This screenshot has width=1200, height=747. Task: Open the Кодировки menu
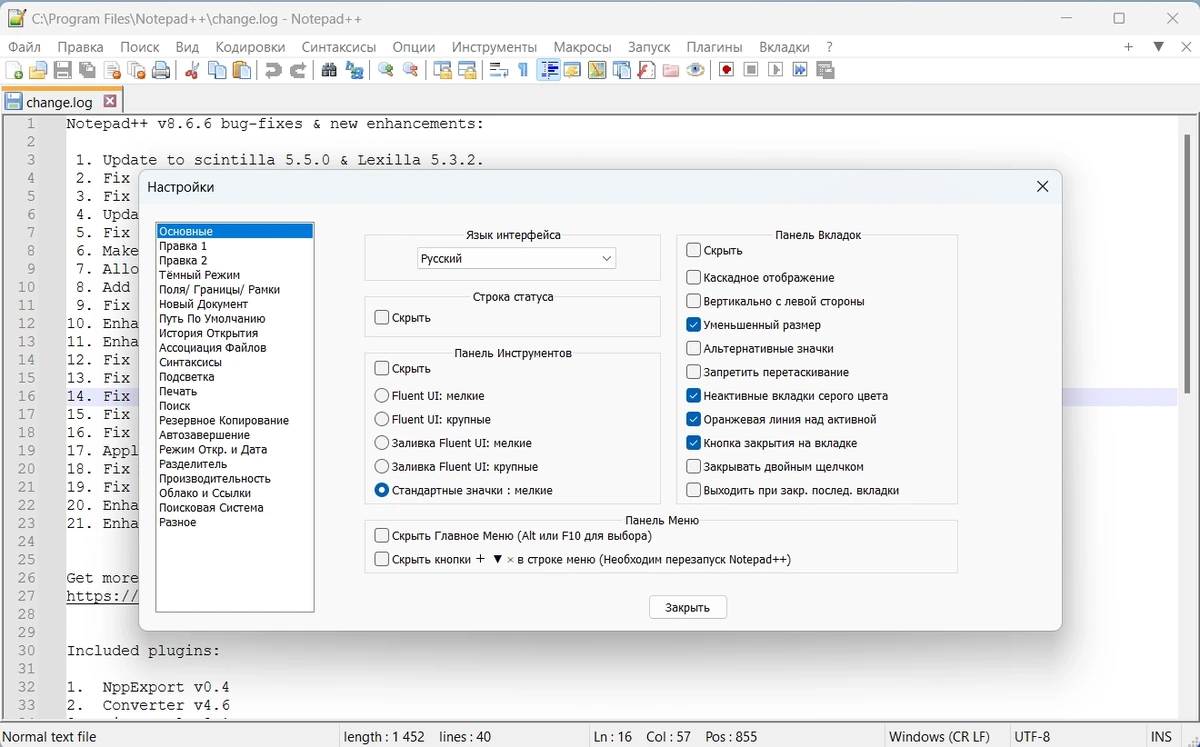250,47
